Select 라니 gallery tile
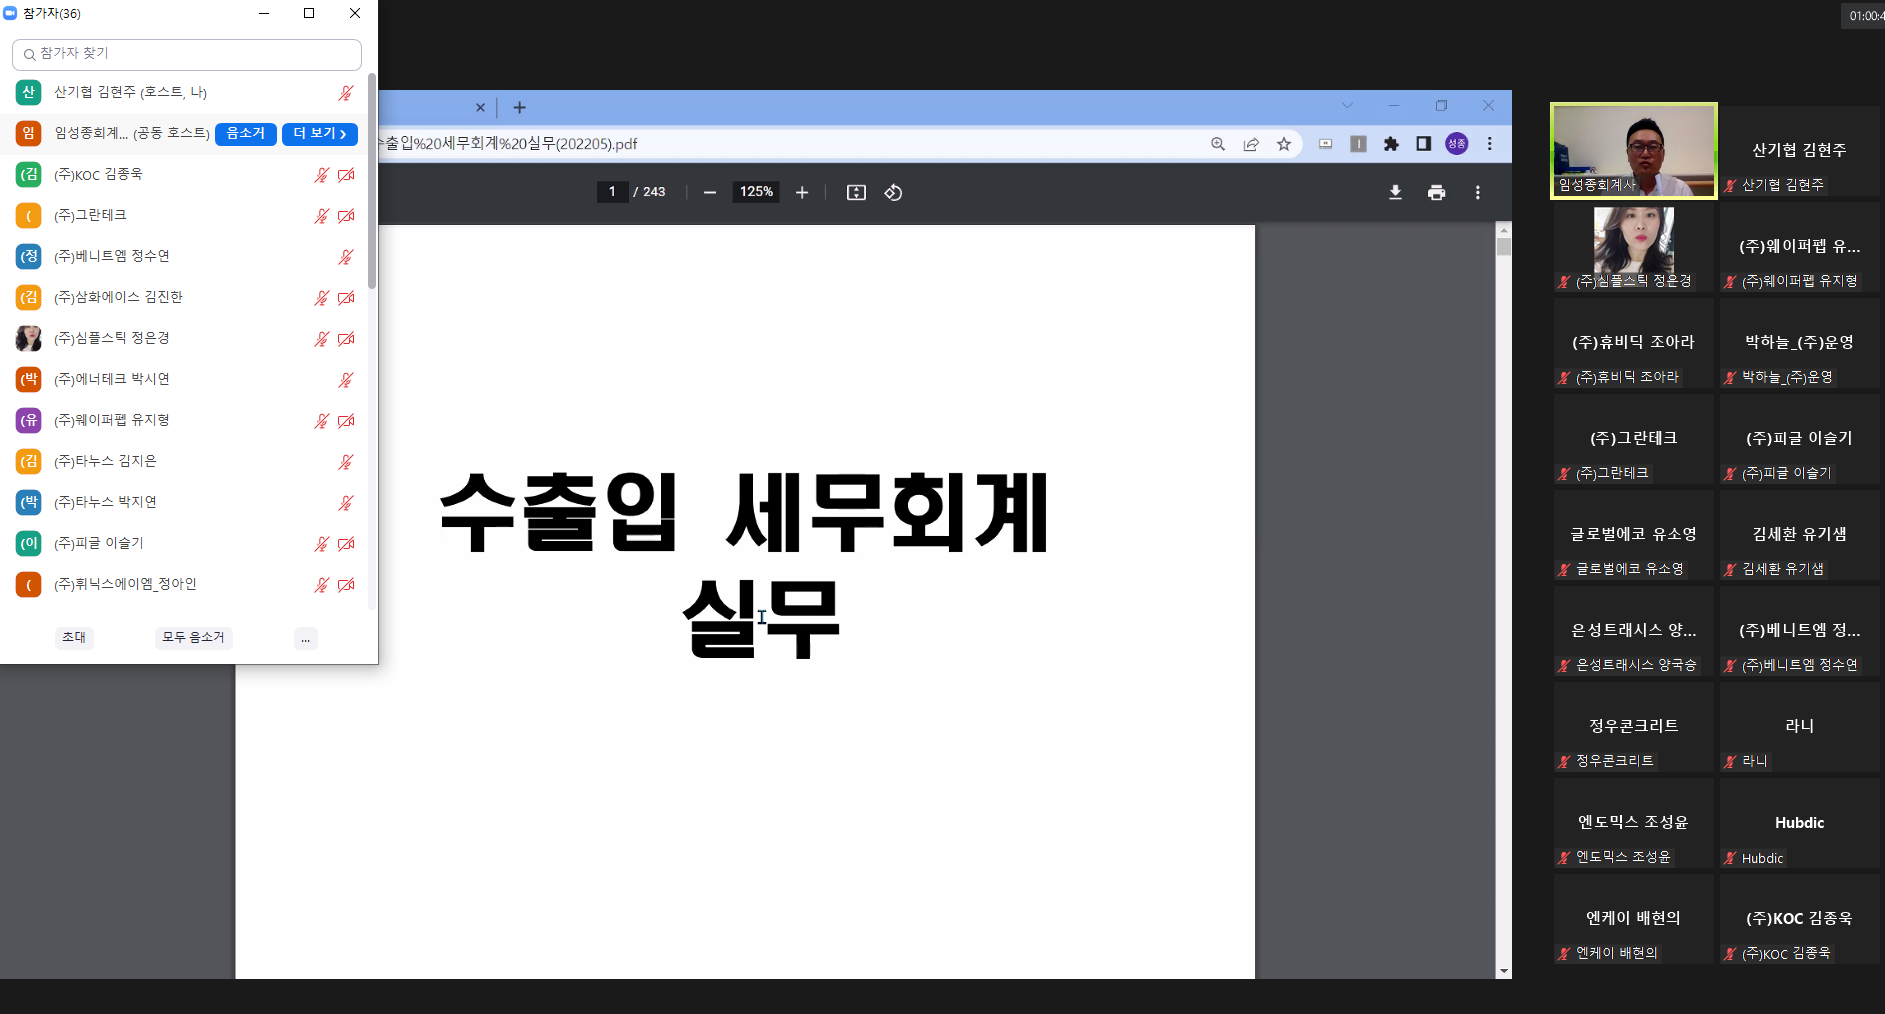The width and height of the screenshot is (1885, 1014). (1799, 727)
